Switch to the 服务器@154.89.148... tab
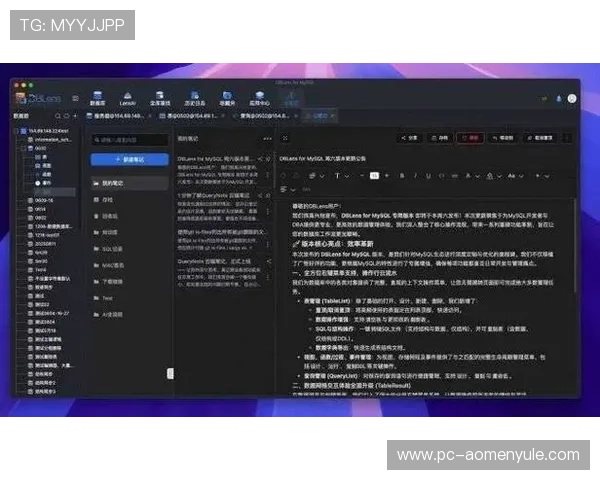 tap(119, 116)
